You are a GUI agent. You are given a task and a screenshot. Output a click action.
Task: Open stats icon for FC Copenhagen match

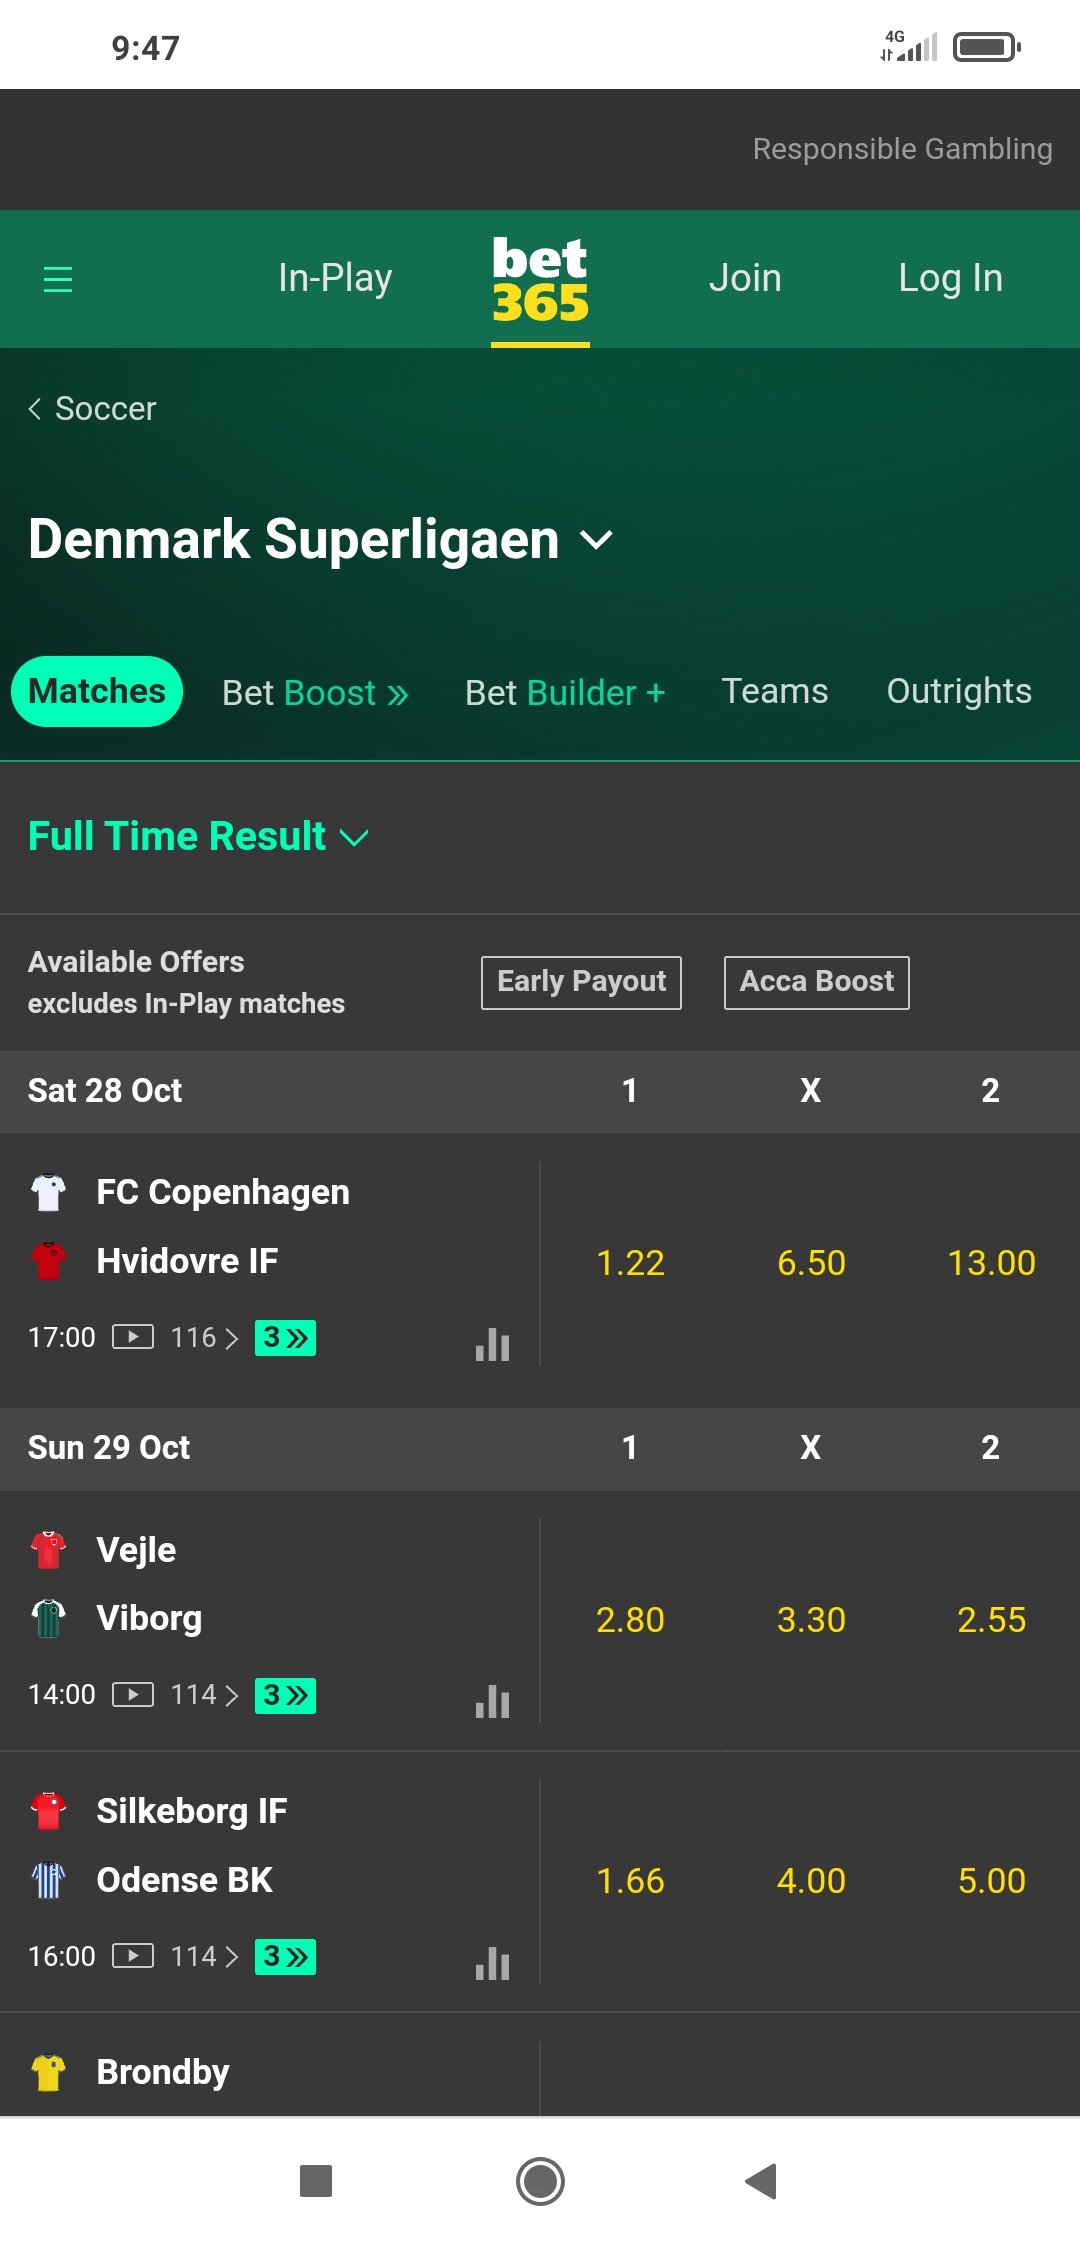pos(492,1344)
